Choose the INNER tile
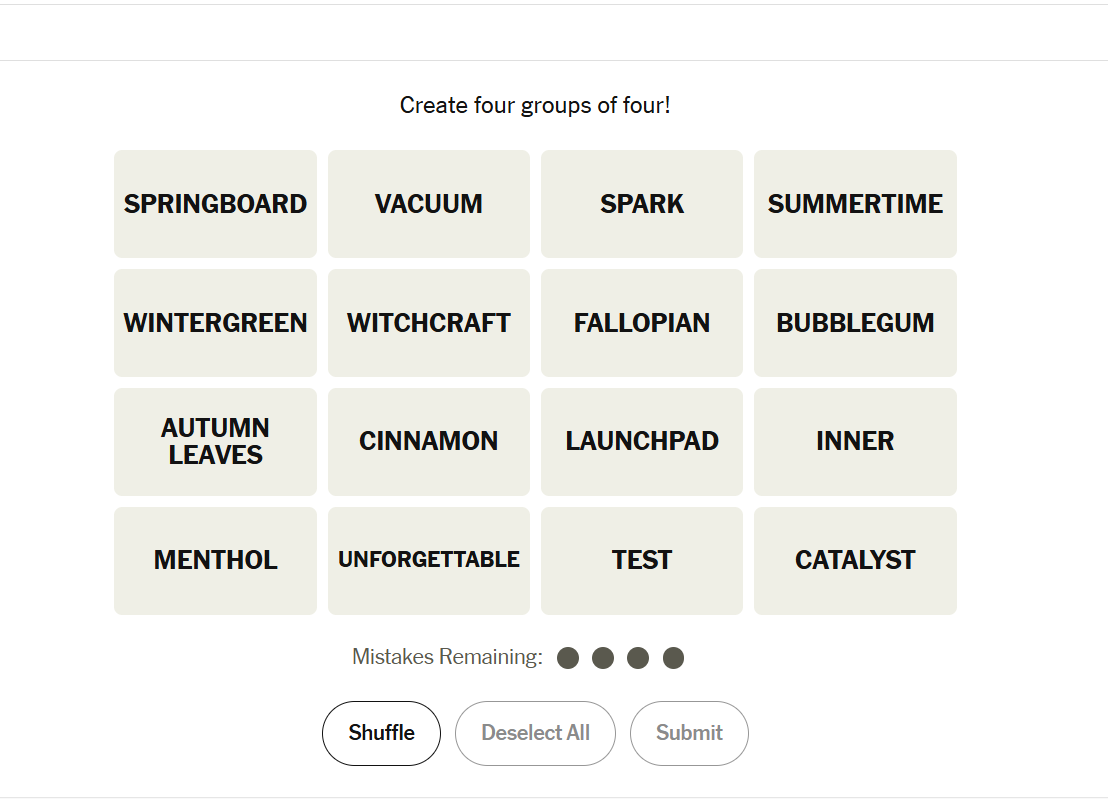The width and height of the screenshot is (1108, 799). 855,442
